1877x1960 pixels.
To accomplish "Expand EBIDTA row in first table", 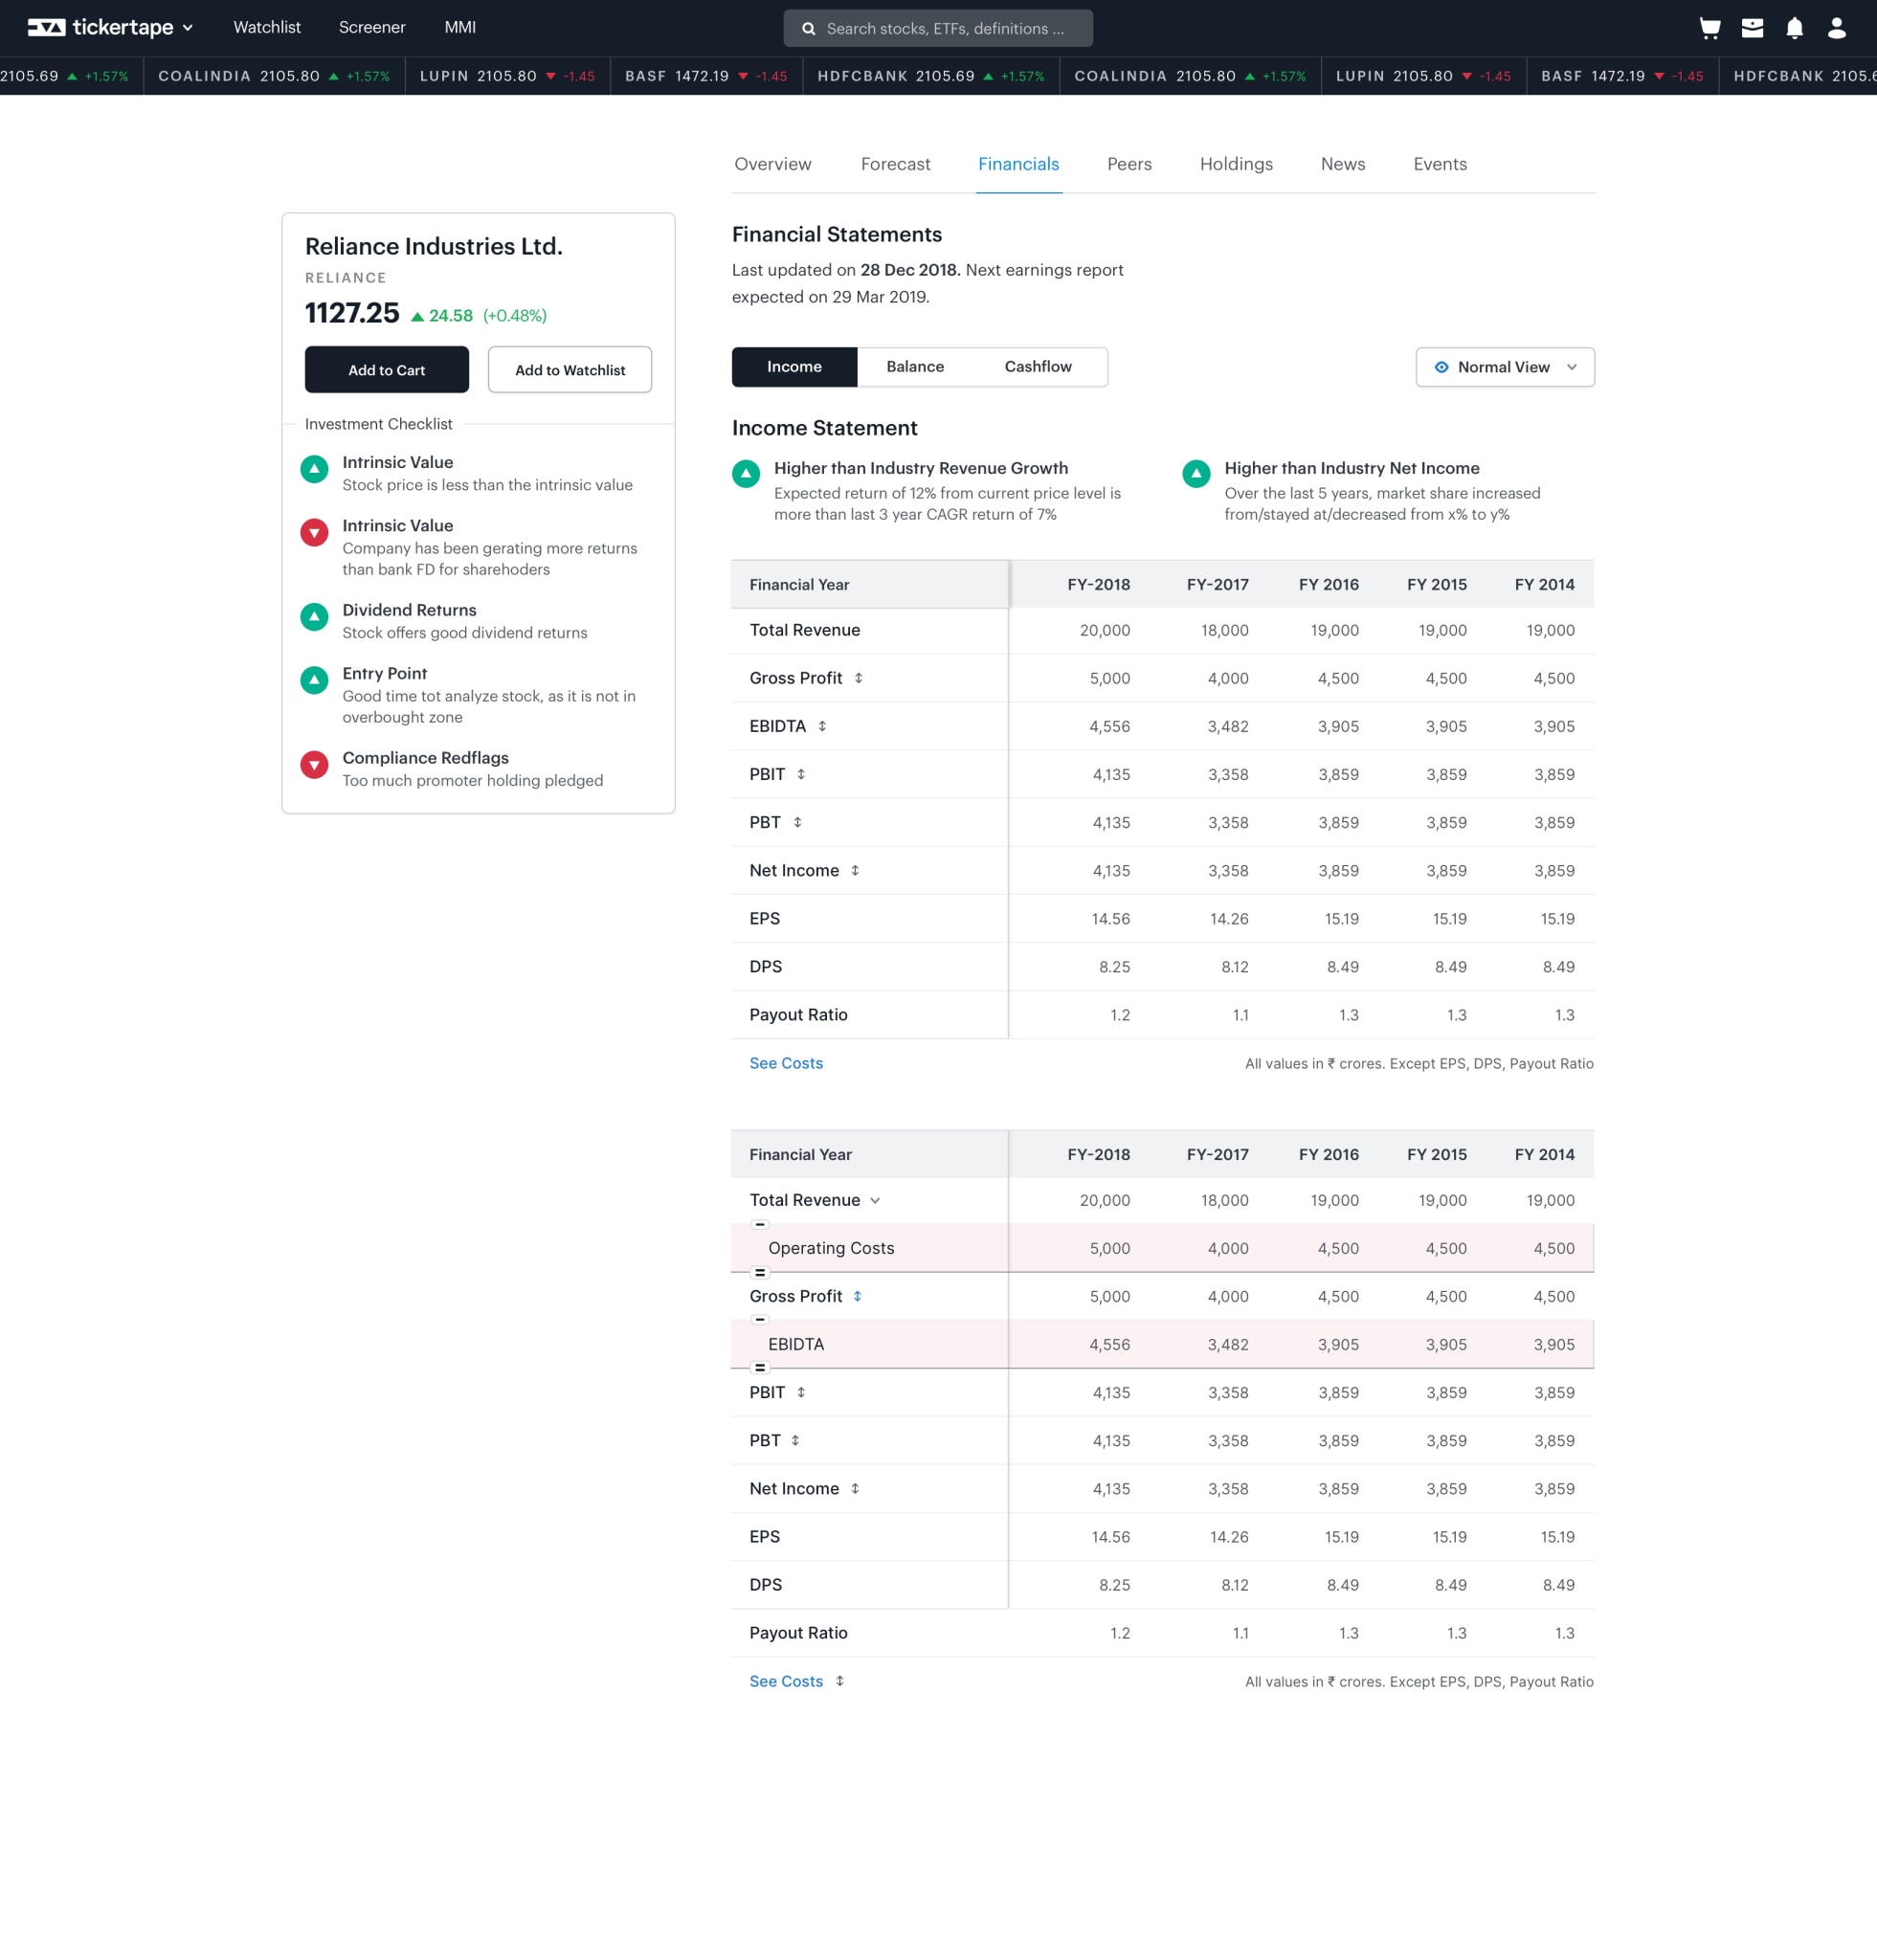I will pos(822,726).
